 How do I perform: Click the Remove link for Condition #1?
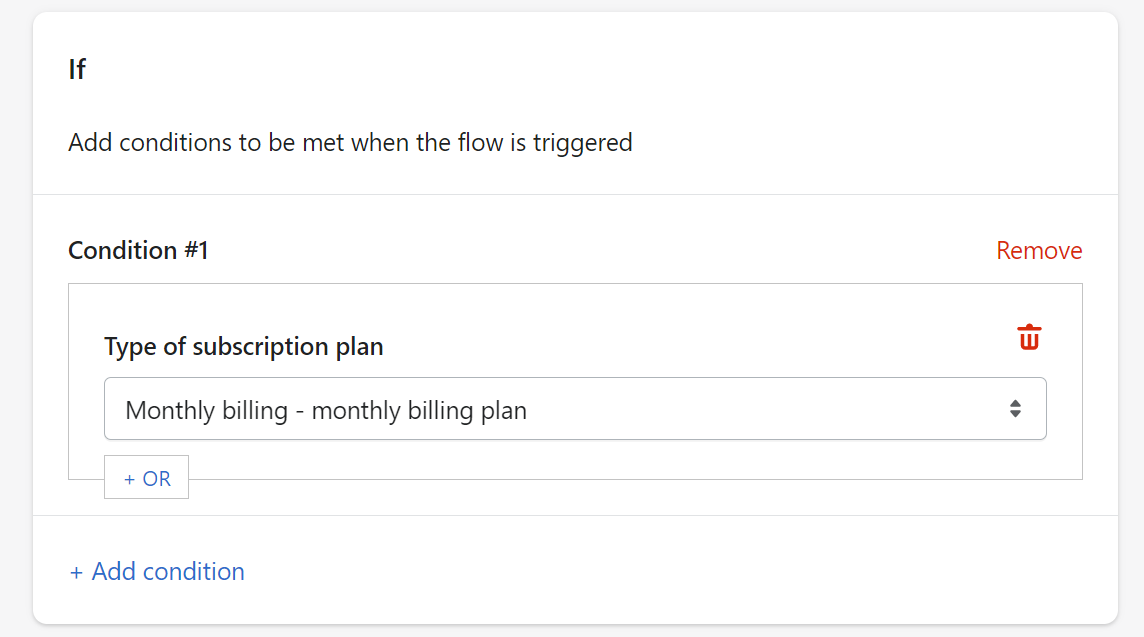(1039, 250)
